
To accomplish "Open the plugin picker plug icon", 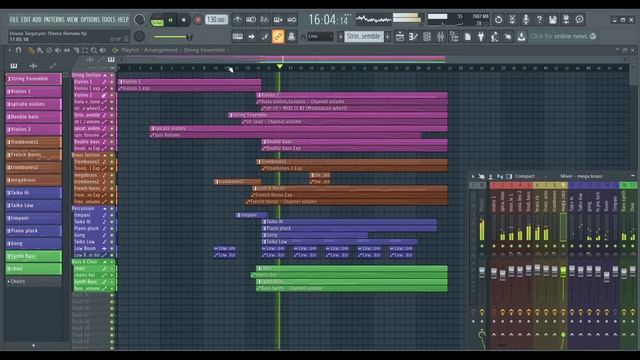I will click(x=481, y=37).
